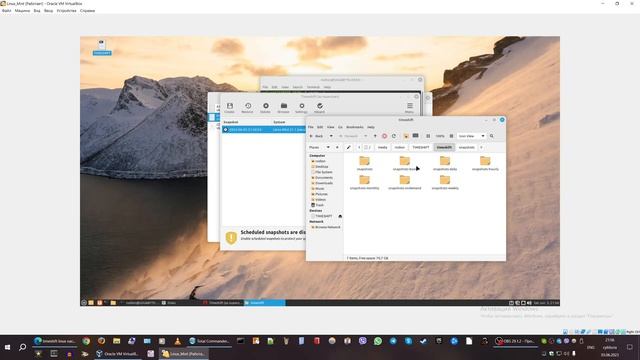The height and width of the screenshot is (360, 640).
Task: Open the View menu in file manager
Action: tap(331, 127)
